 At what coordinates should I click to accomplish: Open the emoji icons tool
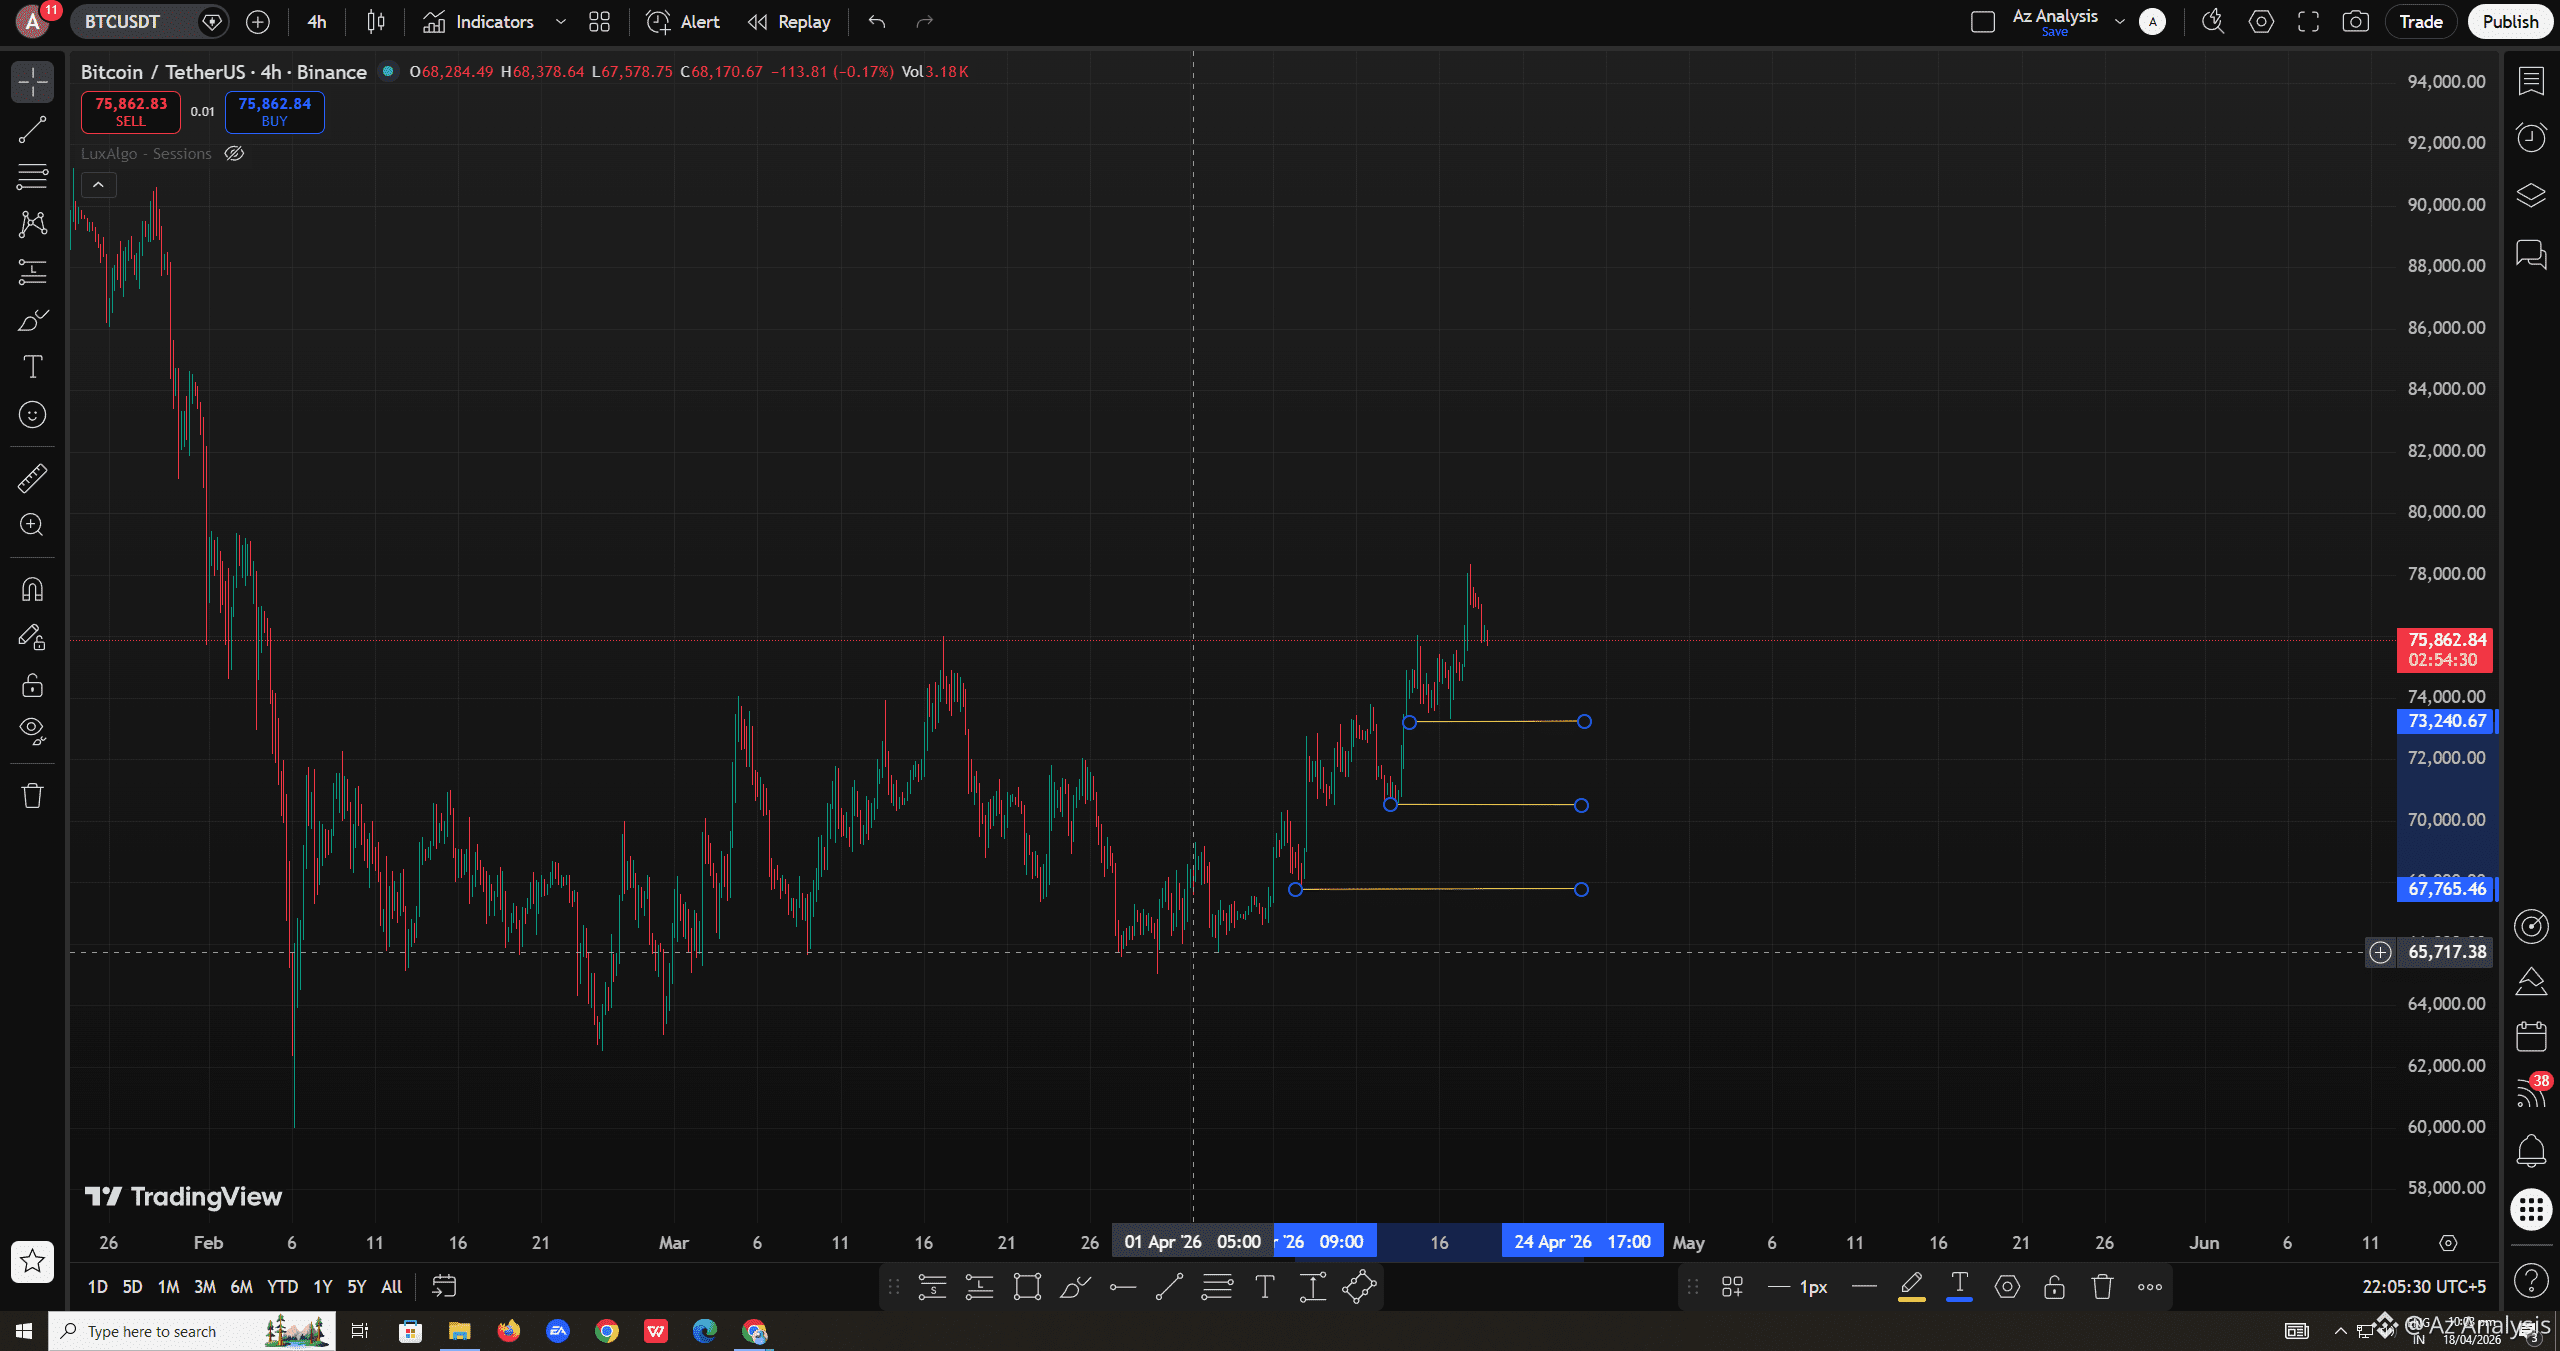click(x=32, y=415)
